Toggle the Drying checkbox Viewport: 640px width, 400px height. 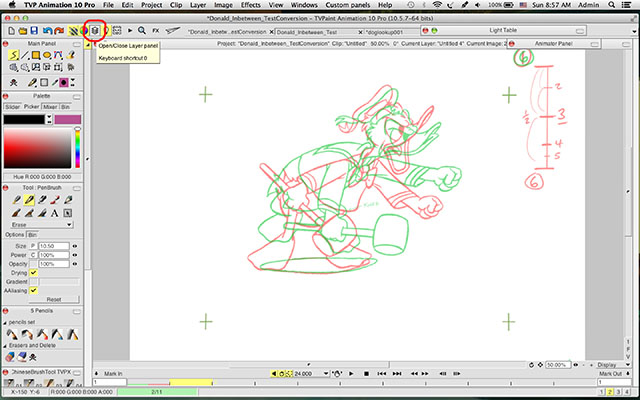pos(34,273)
